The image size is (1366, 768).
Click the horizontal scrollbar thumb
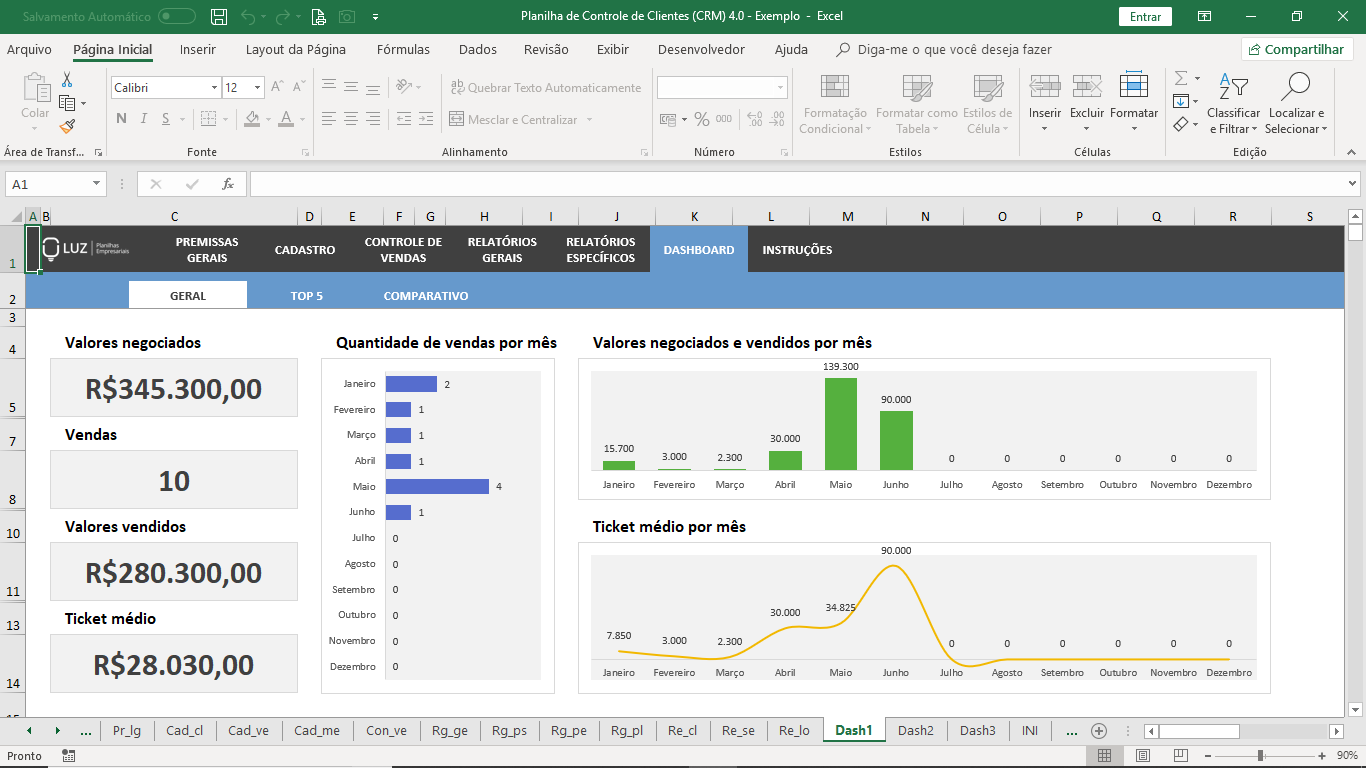[x=1198, y=731]
